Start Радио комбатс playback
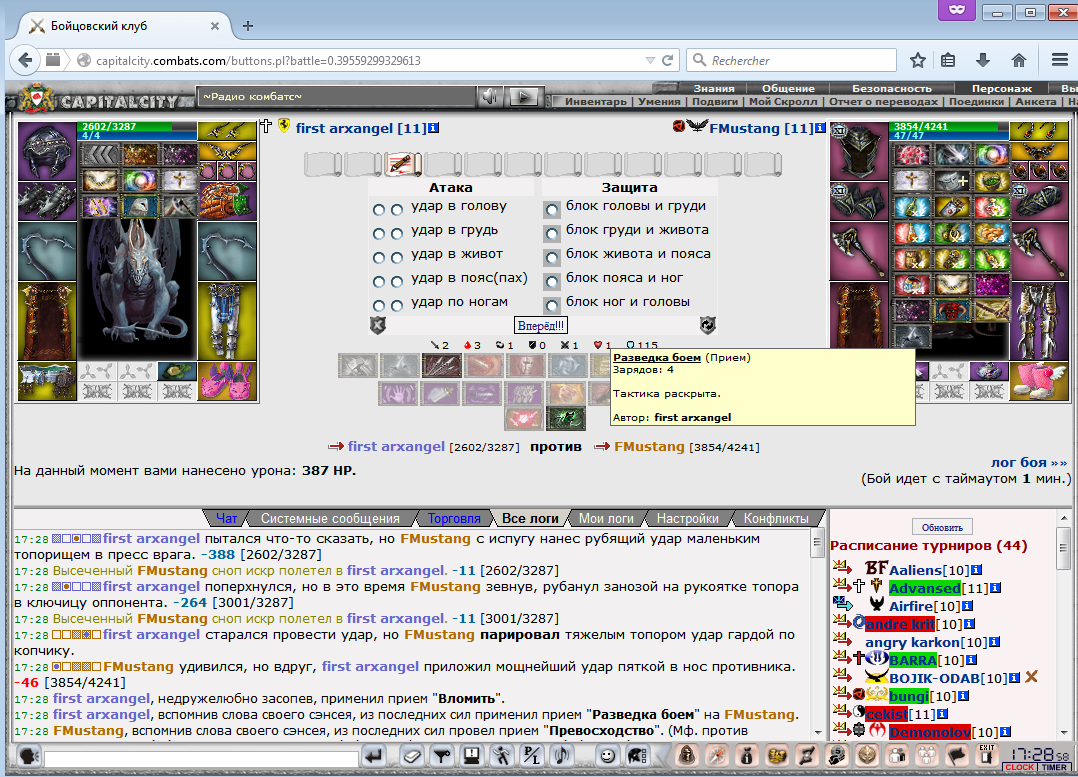This screenshot has height=777, width=1078. 524,97
